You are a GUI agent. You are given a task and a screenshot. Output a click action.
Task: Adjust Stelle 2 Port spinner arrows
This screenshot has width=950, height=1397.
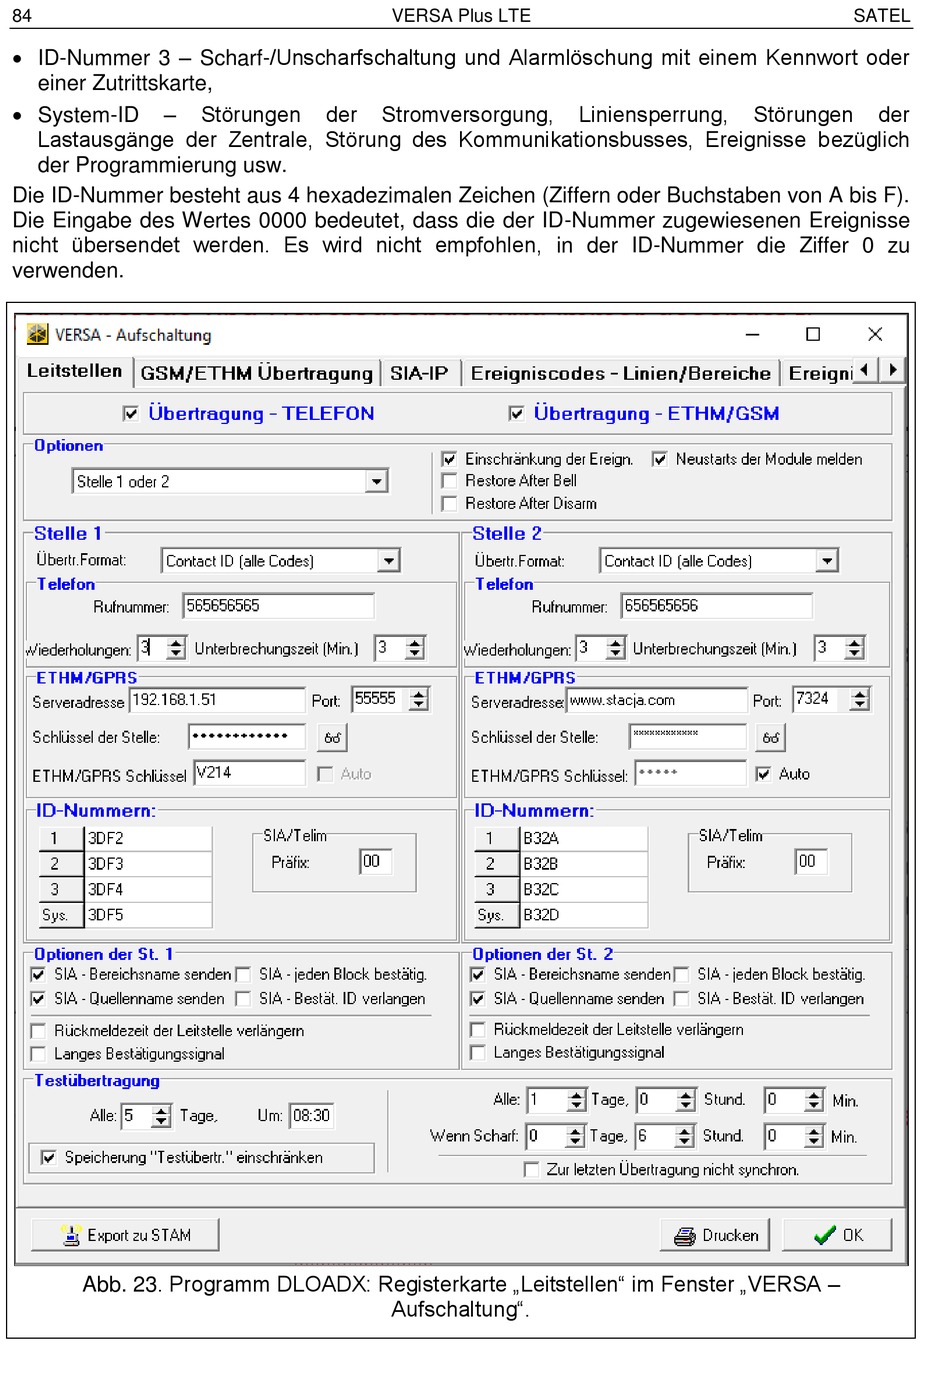(x=860, y=699)
